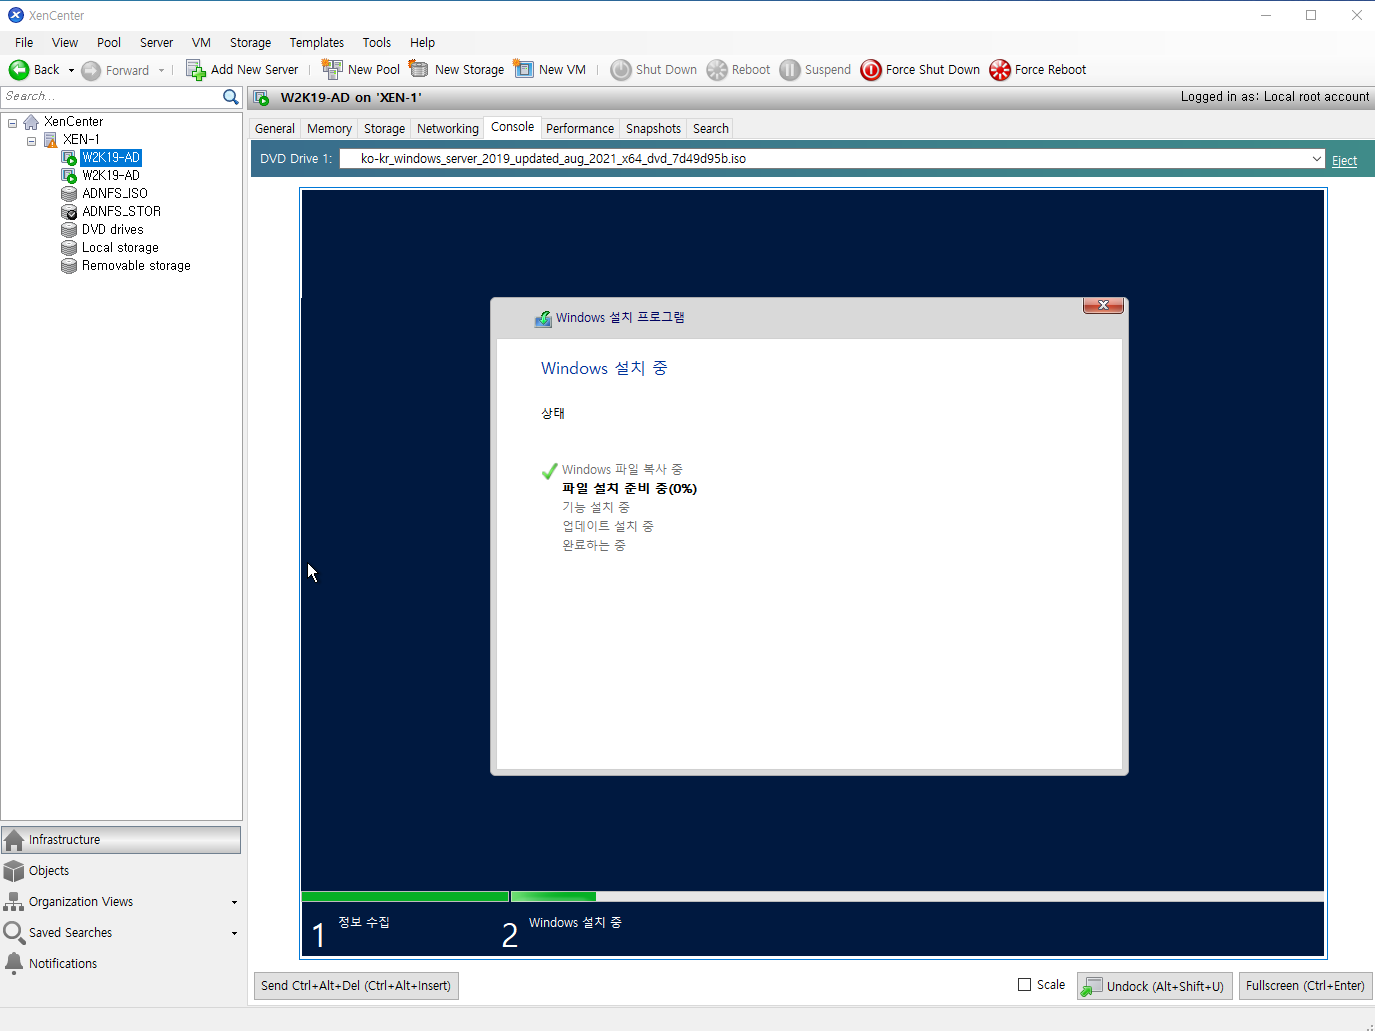
Task: Click the Force Shut Down red icon
Action: pos(871,70)
